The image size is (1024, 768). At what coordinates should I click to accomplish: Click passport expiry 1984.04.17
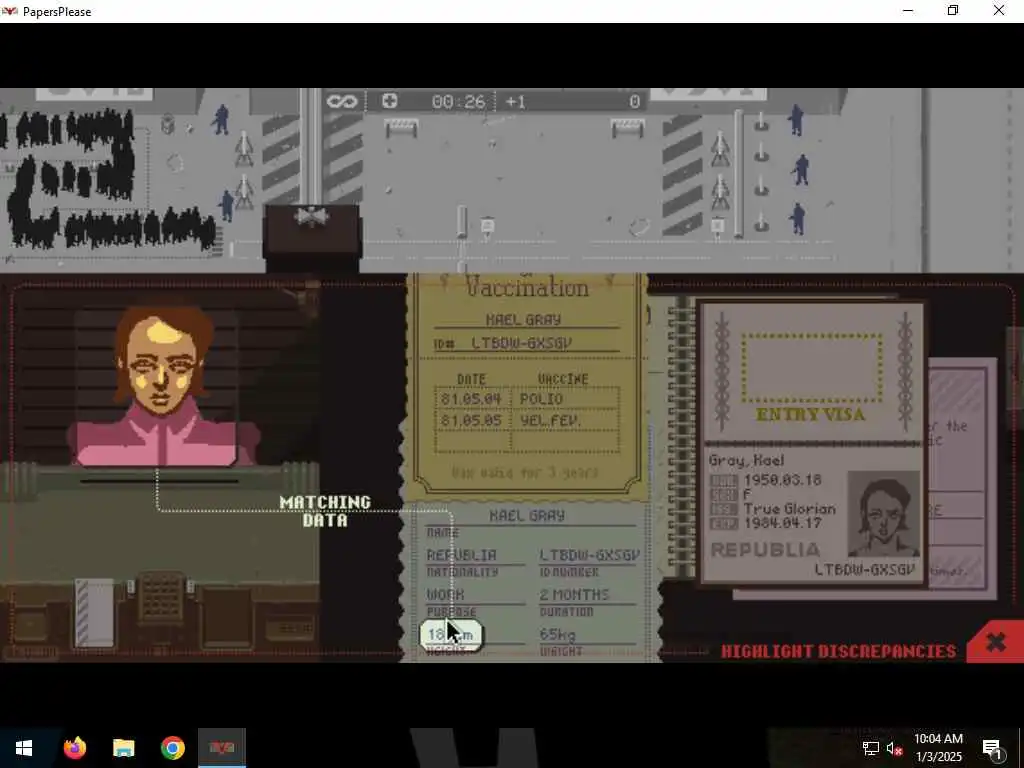click(x=782, y=523)
